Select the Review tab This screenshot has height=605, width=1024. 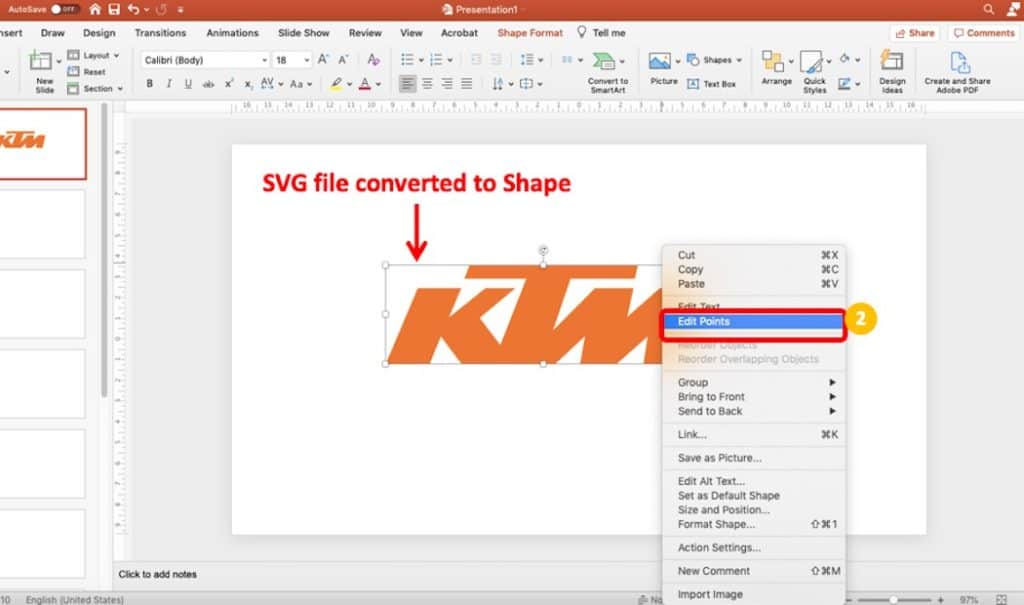coord(365,33)
